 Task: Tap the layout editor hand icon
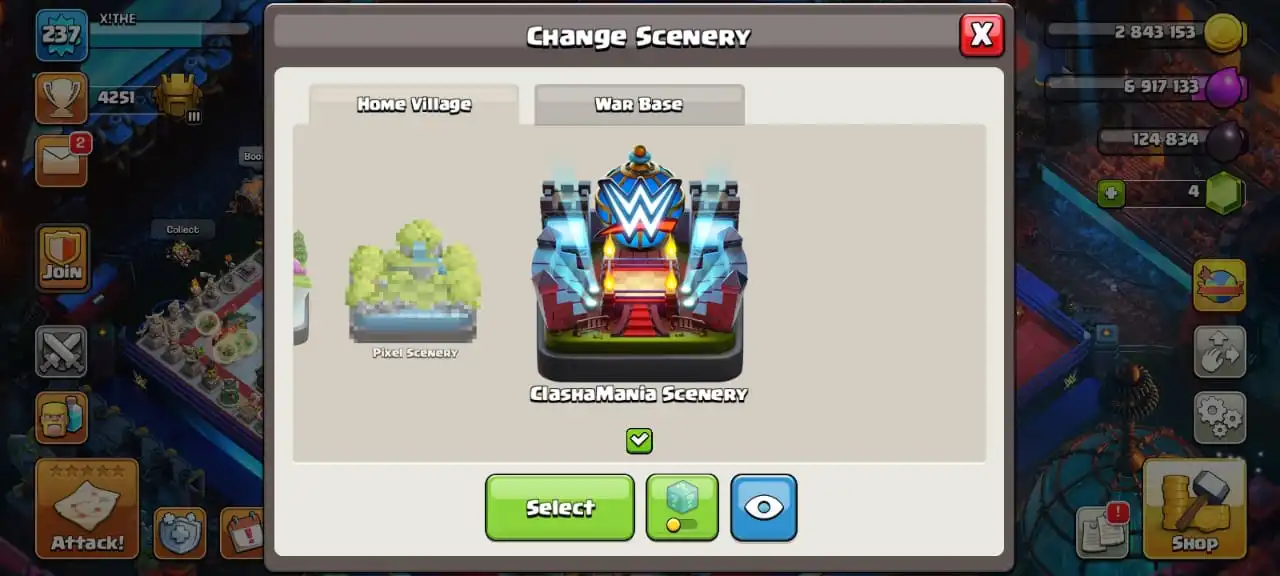[1220, 352]
